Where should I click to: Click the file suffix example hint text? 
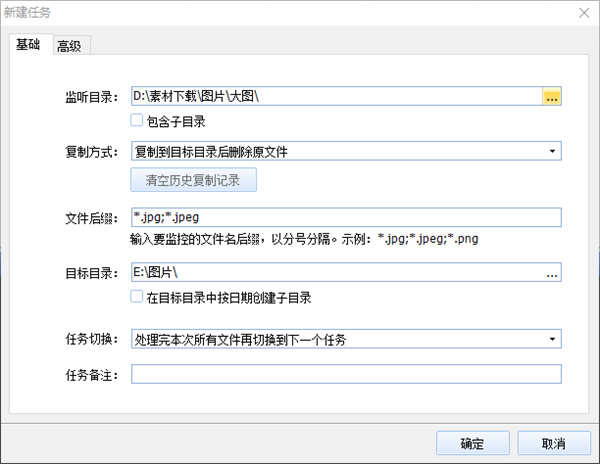(x=302, y=240)
